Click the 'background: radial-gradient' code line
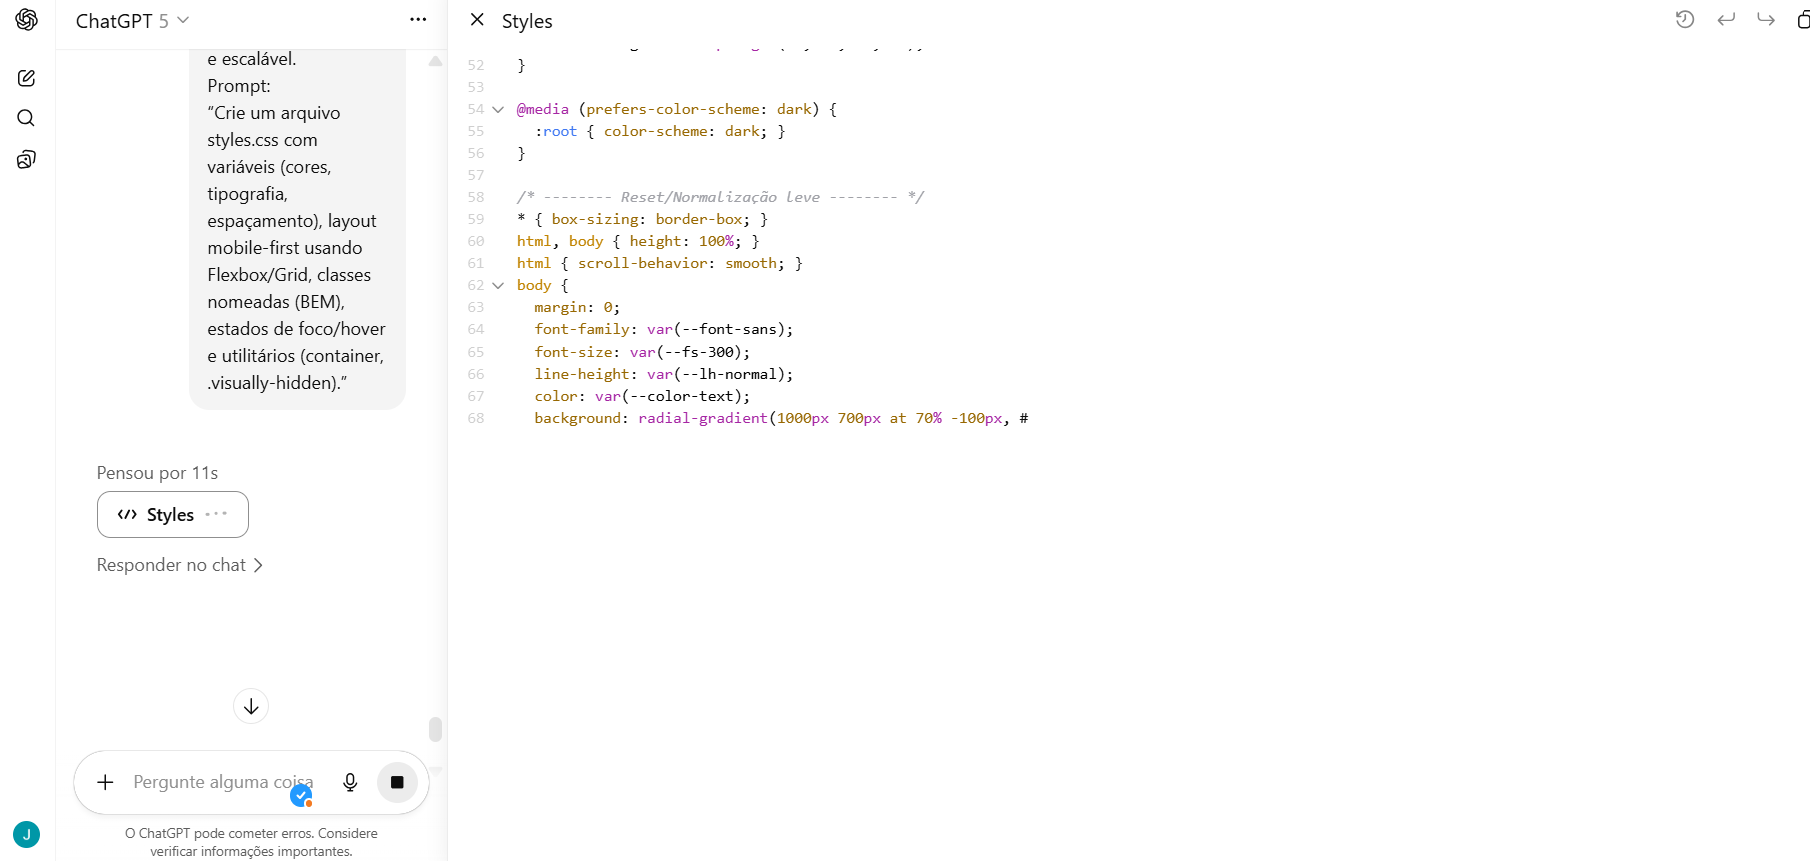 pos(781,418)
